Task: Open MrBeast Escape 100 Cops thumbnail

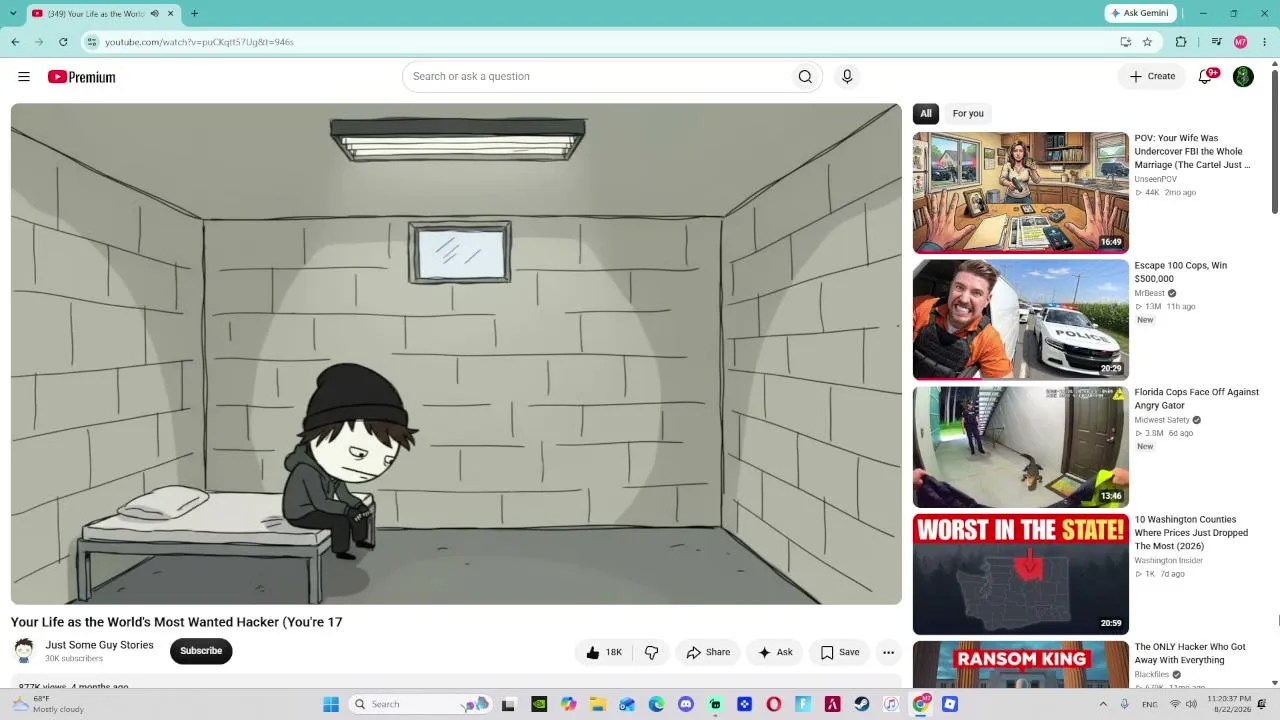Action: point(1021,320)
